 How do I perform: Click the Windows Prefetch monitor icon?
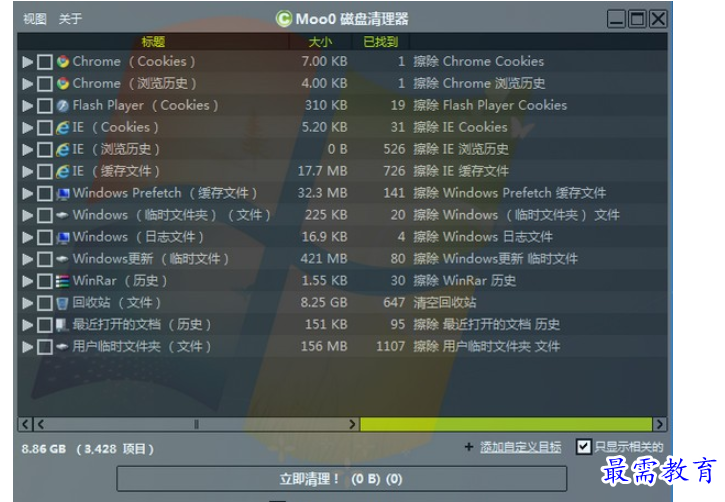tap(63, 194)
